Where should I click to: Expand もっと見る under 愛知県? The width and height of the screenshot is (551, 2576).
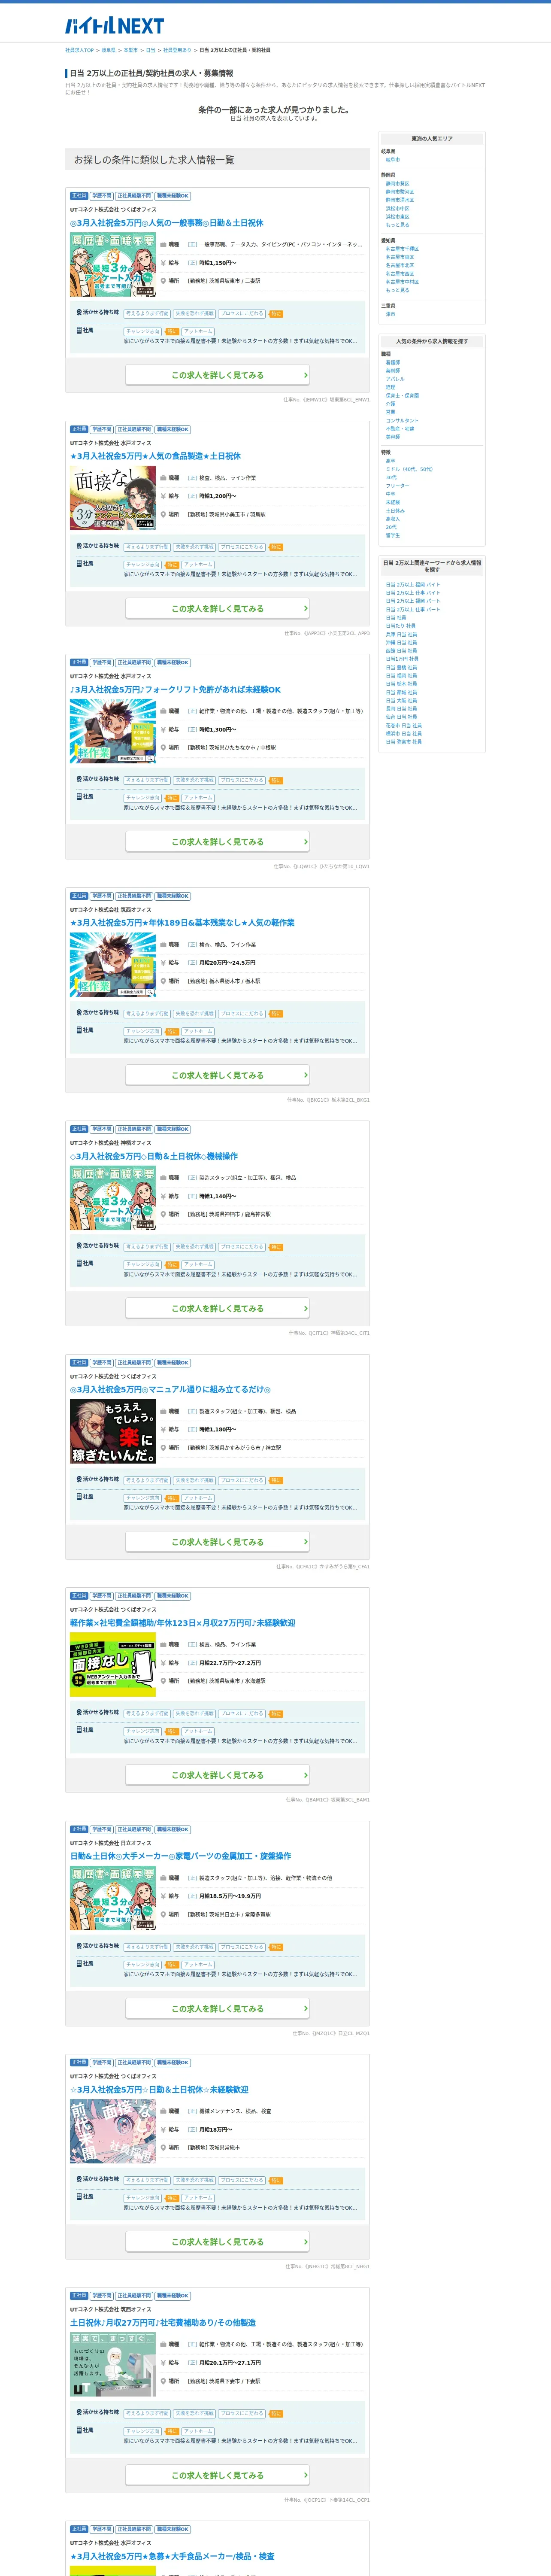[x=397, y=290]
